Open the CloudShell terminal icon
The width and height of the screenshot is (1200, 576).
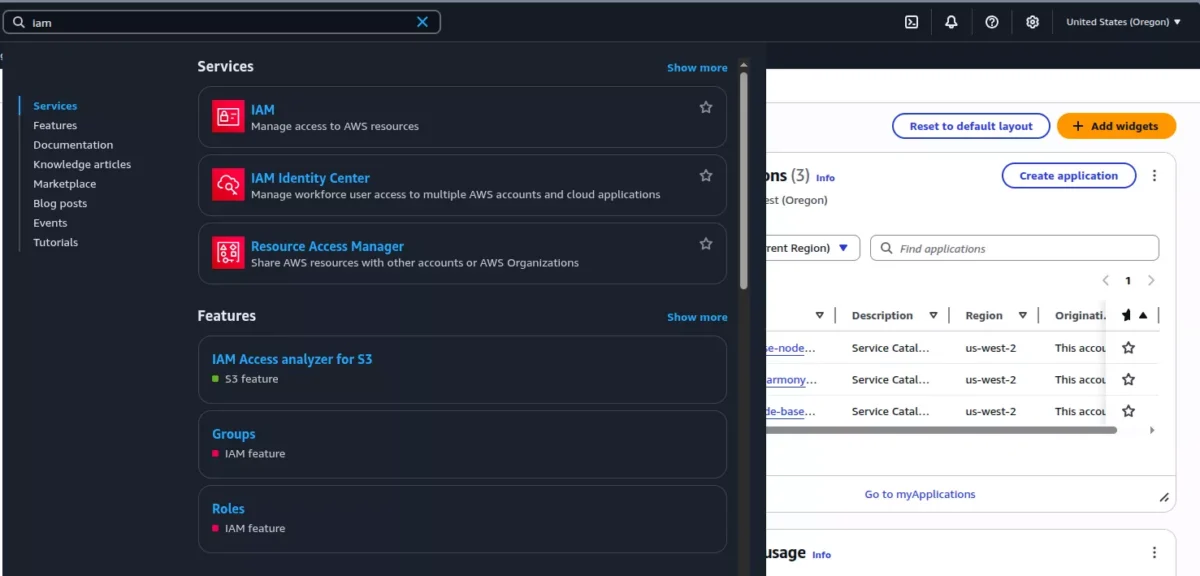point(911,22)
